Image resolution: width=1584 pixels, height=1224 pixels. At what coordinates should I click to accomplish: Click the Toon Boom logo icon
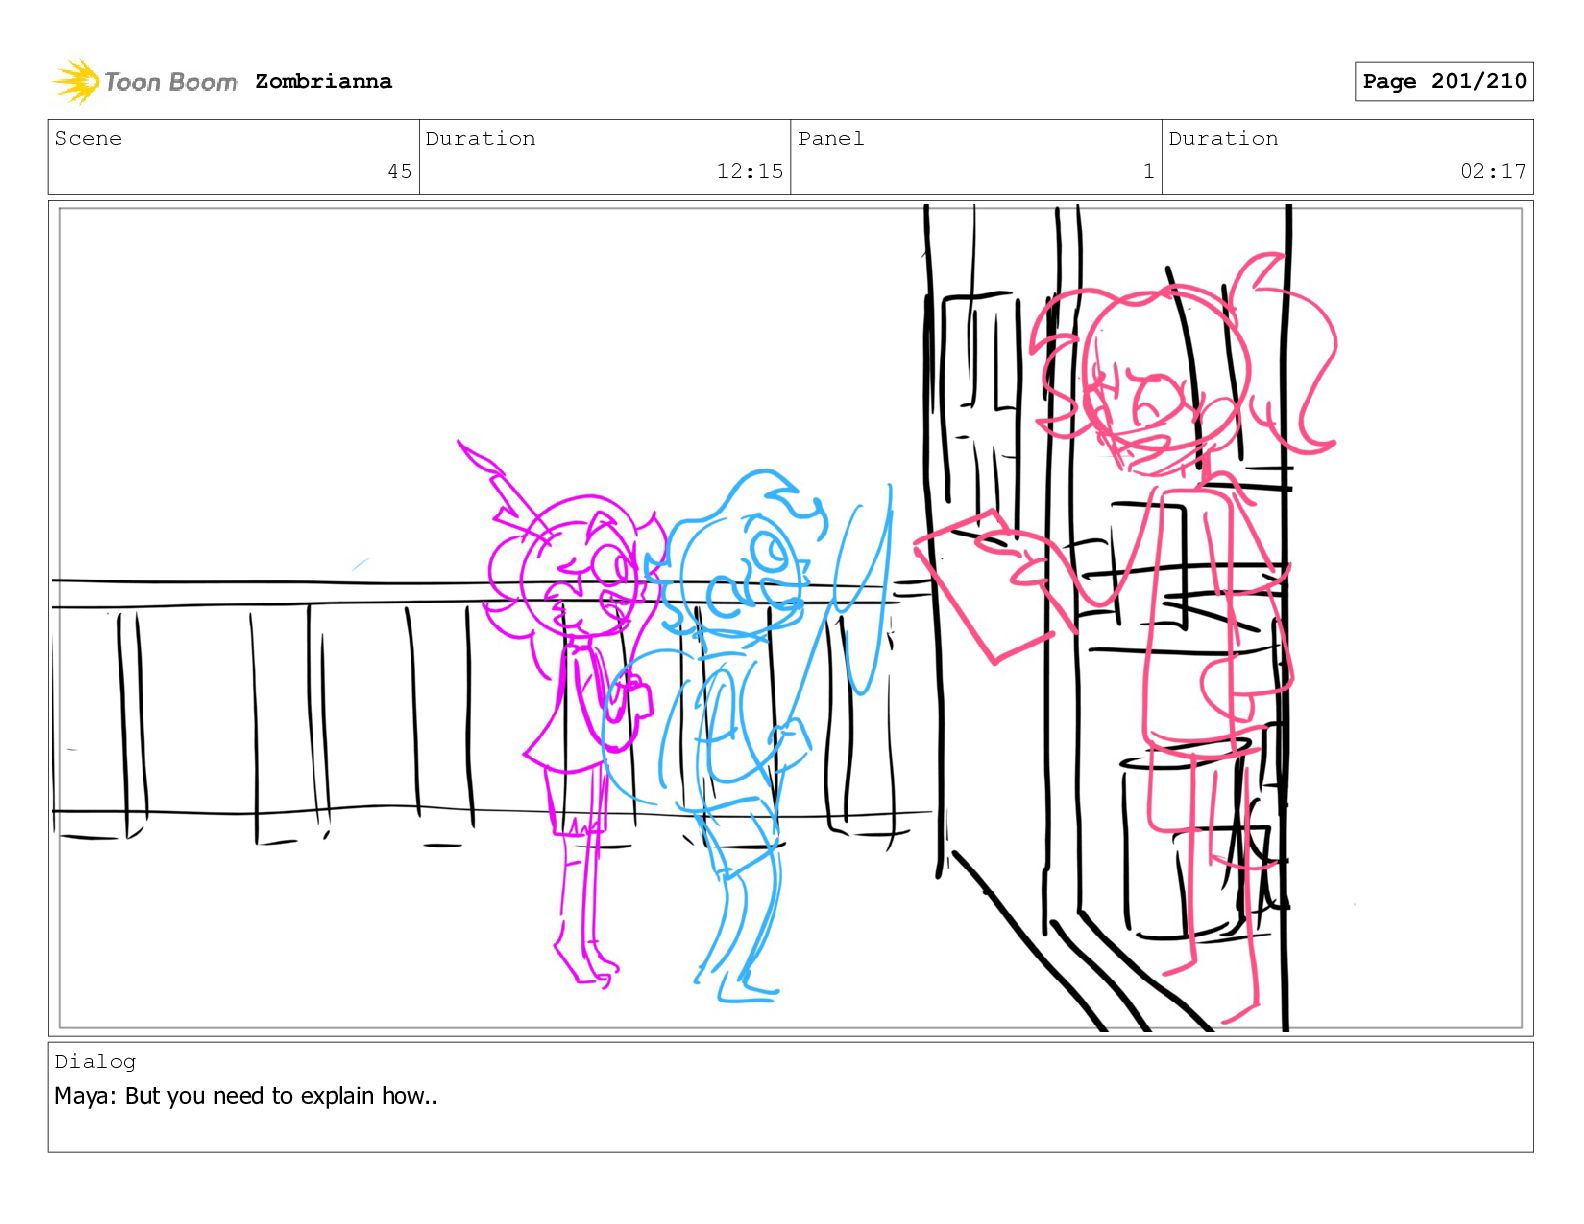click(x=76, y=81)
